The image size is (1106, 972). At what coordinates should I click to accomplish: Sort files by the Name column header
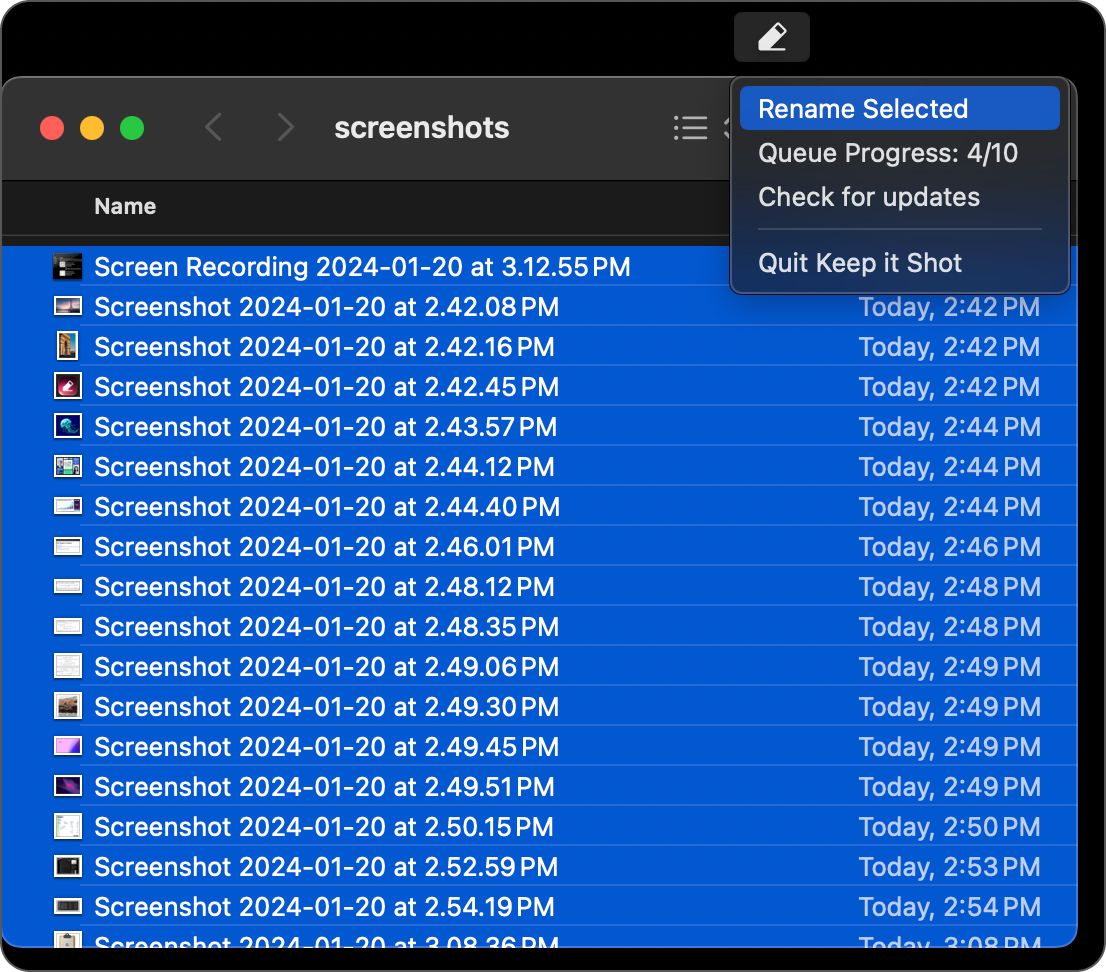coord(125,207)
